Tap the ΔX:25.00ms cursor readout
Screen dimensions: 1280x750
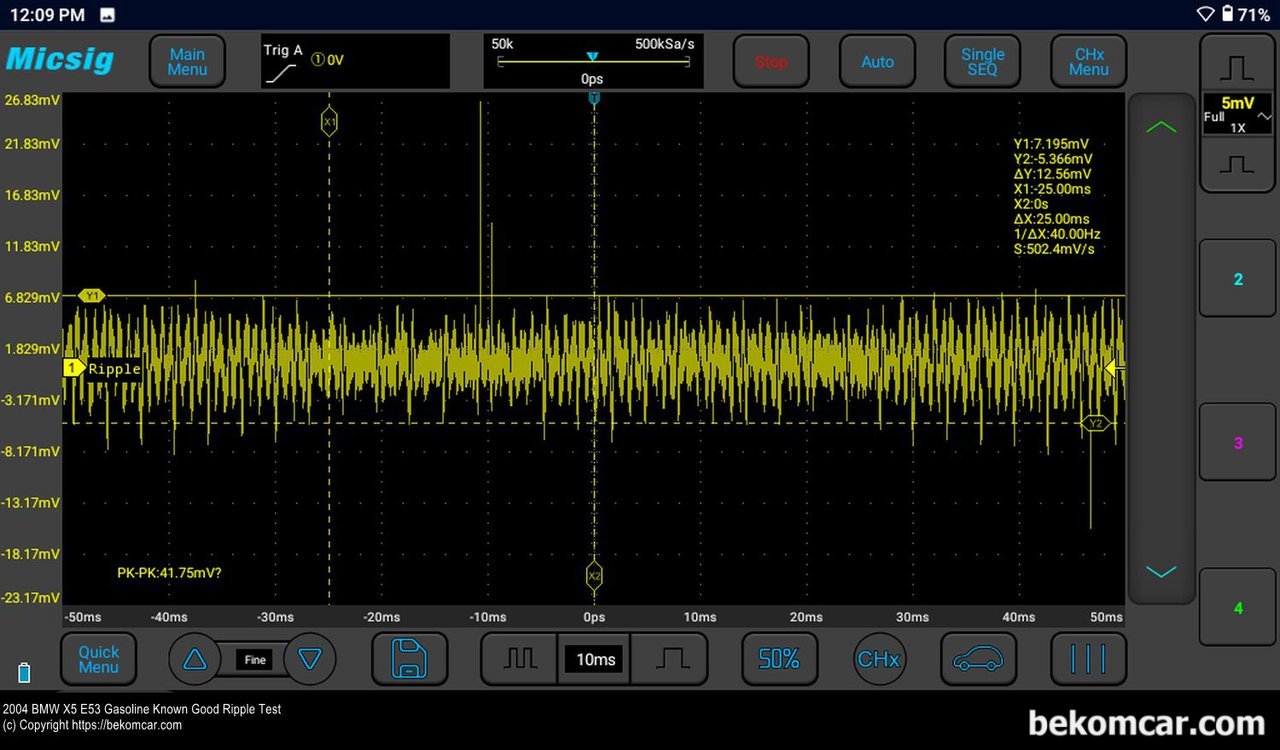point(1051,219)
